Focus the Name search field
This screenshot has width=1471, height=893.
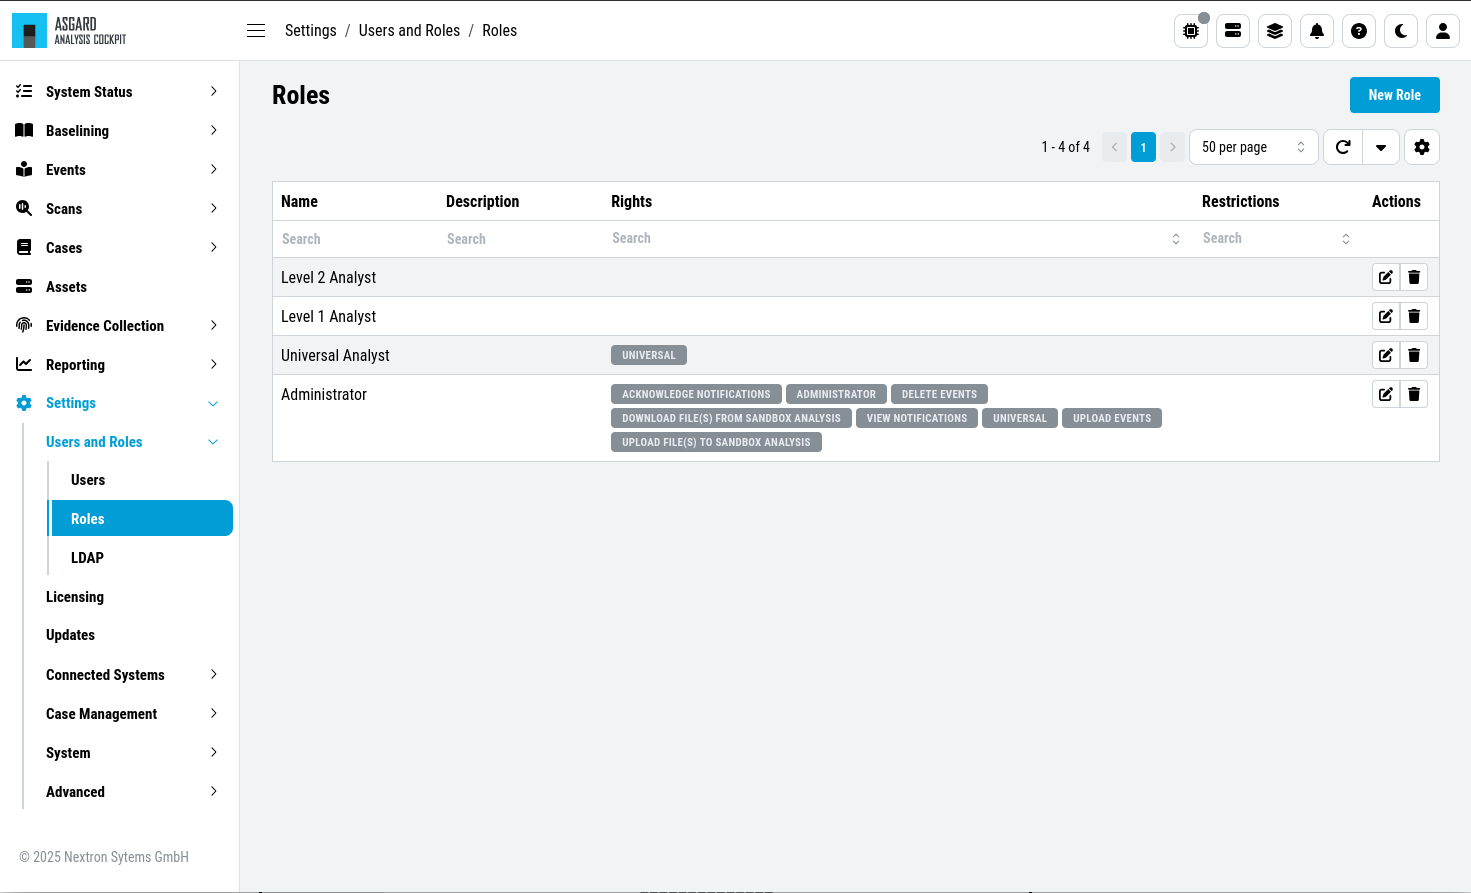tap(355, 239)
